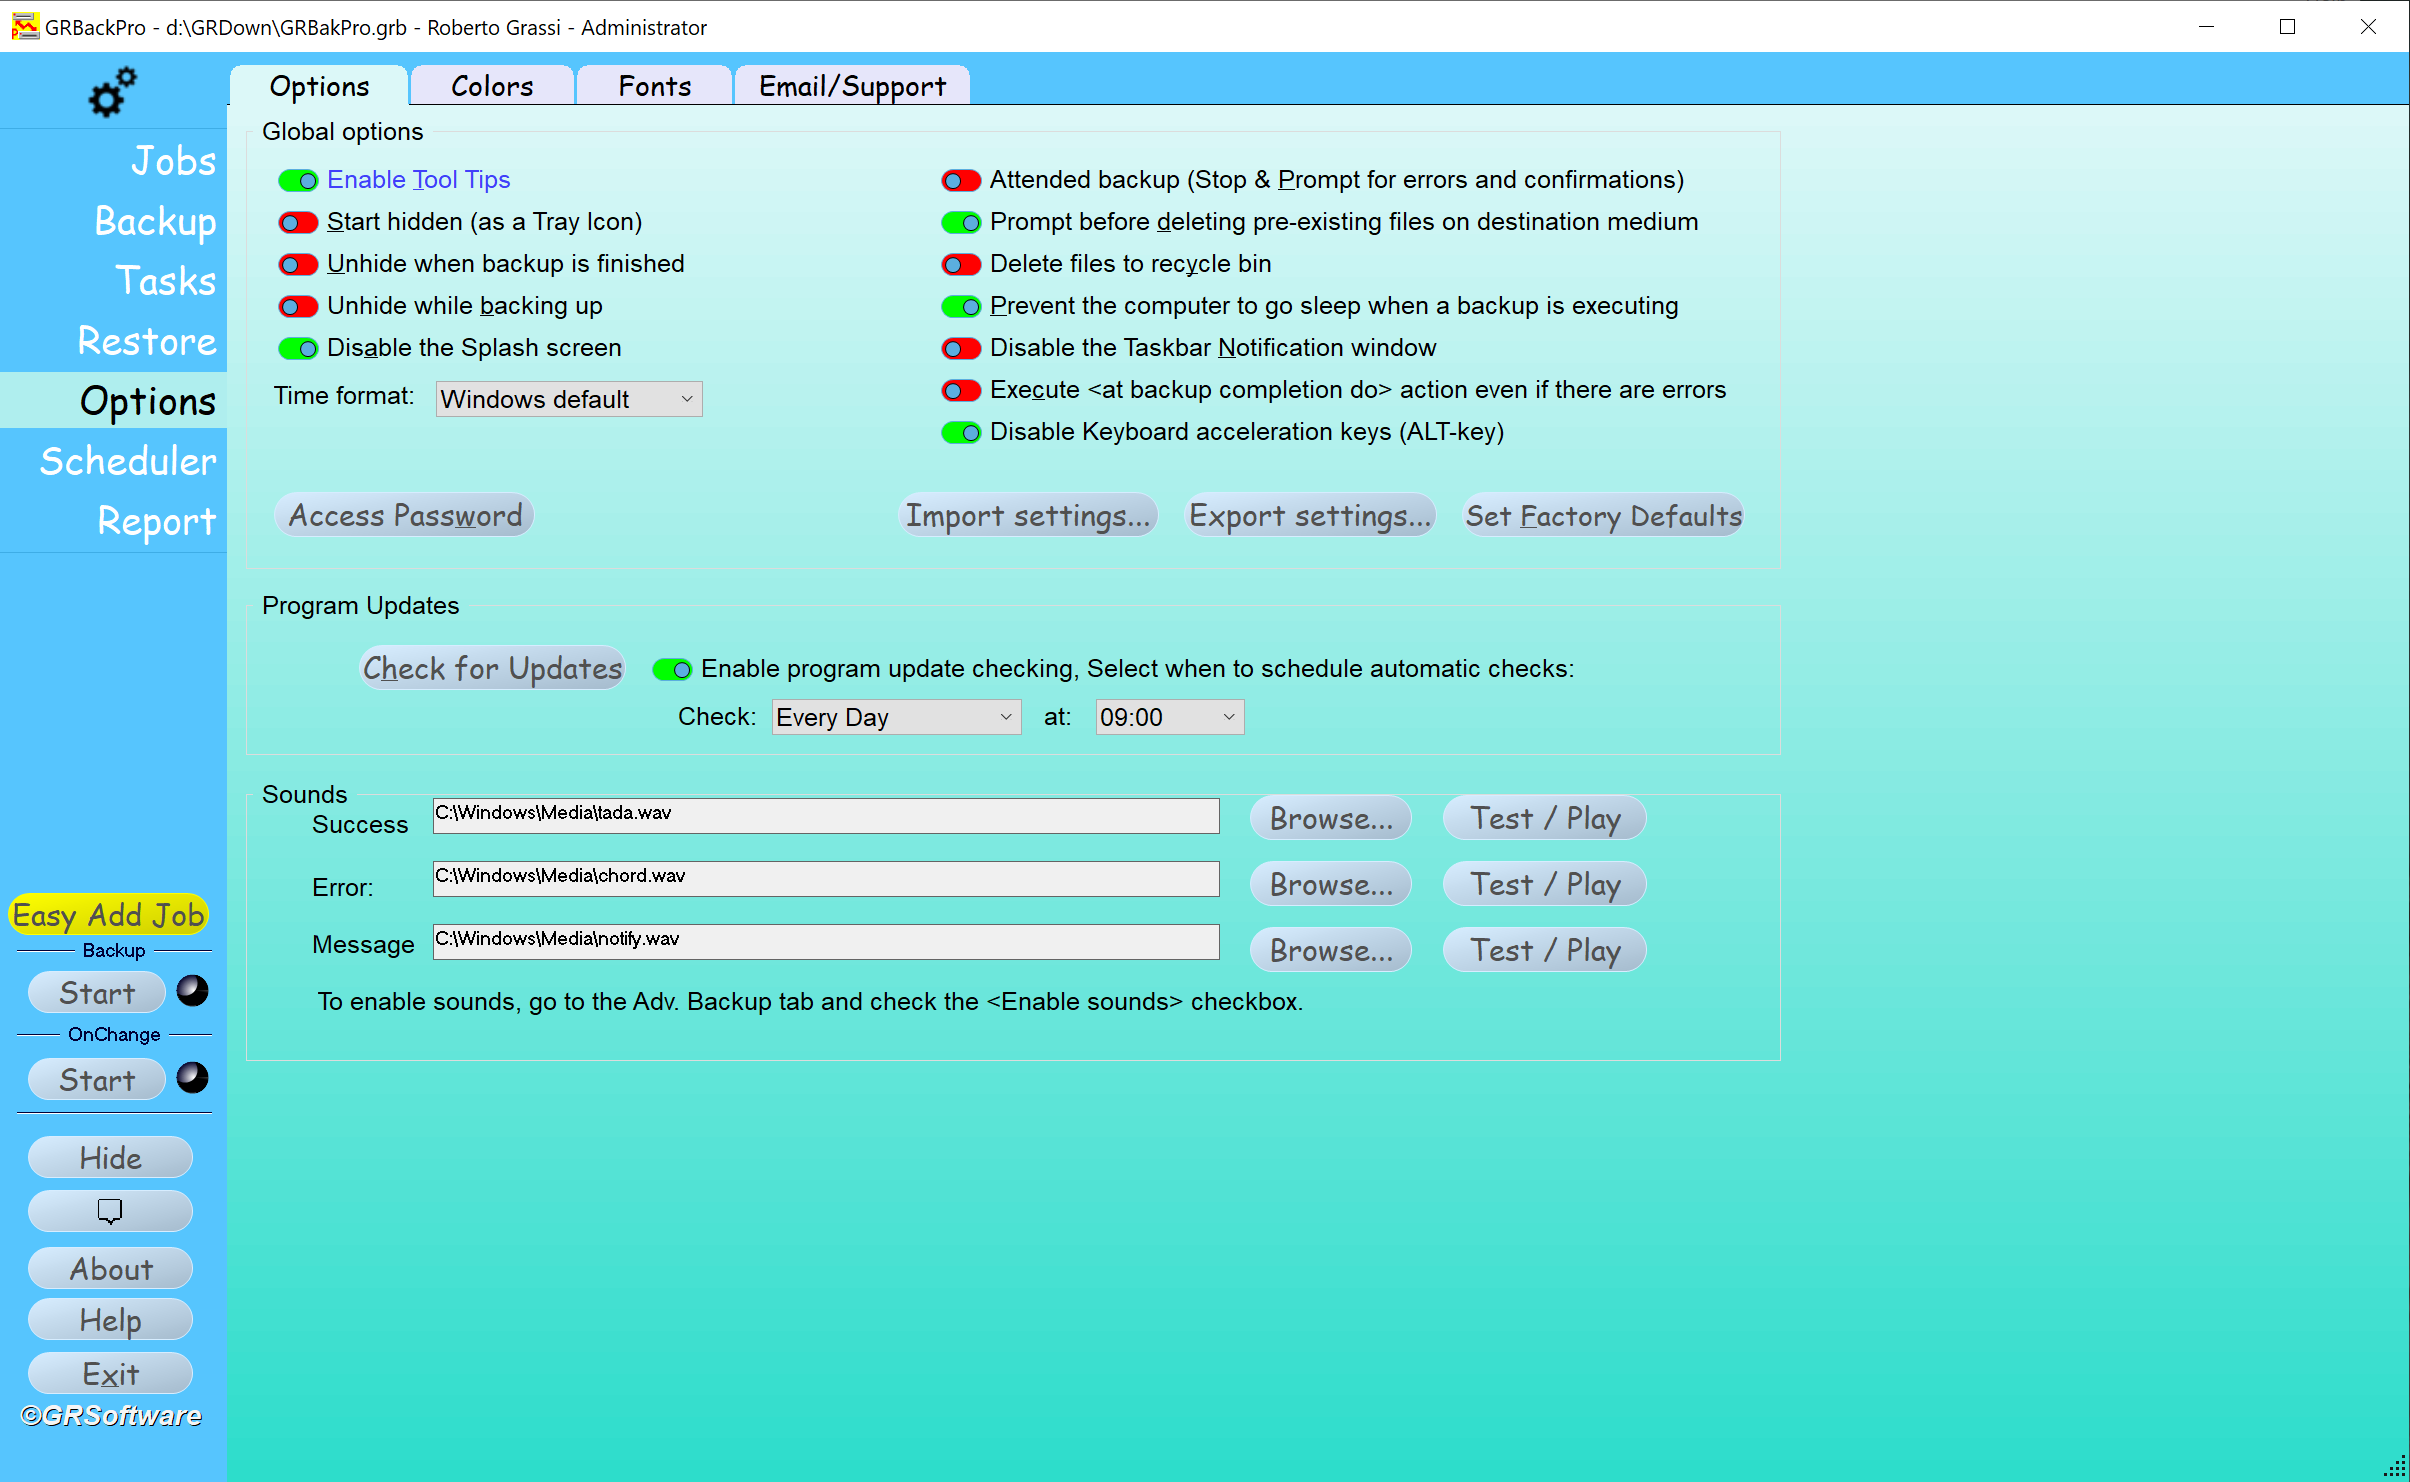
Task: Click the Check for Updates button
Action: (x=492, y=668)
